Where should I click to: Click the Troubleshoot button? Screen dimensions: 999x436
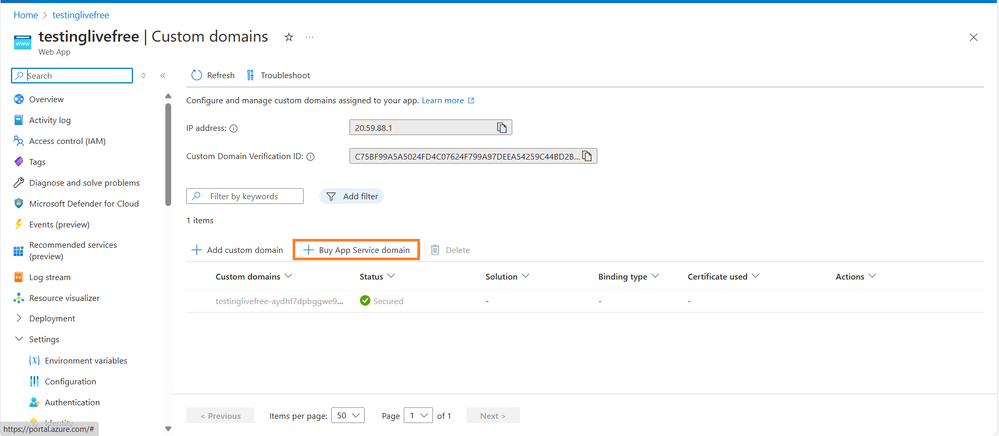tap(278, 75)
